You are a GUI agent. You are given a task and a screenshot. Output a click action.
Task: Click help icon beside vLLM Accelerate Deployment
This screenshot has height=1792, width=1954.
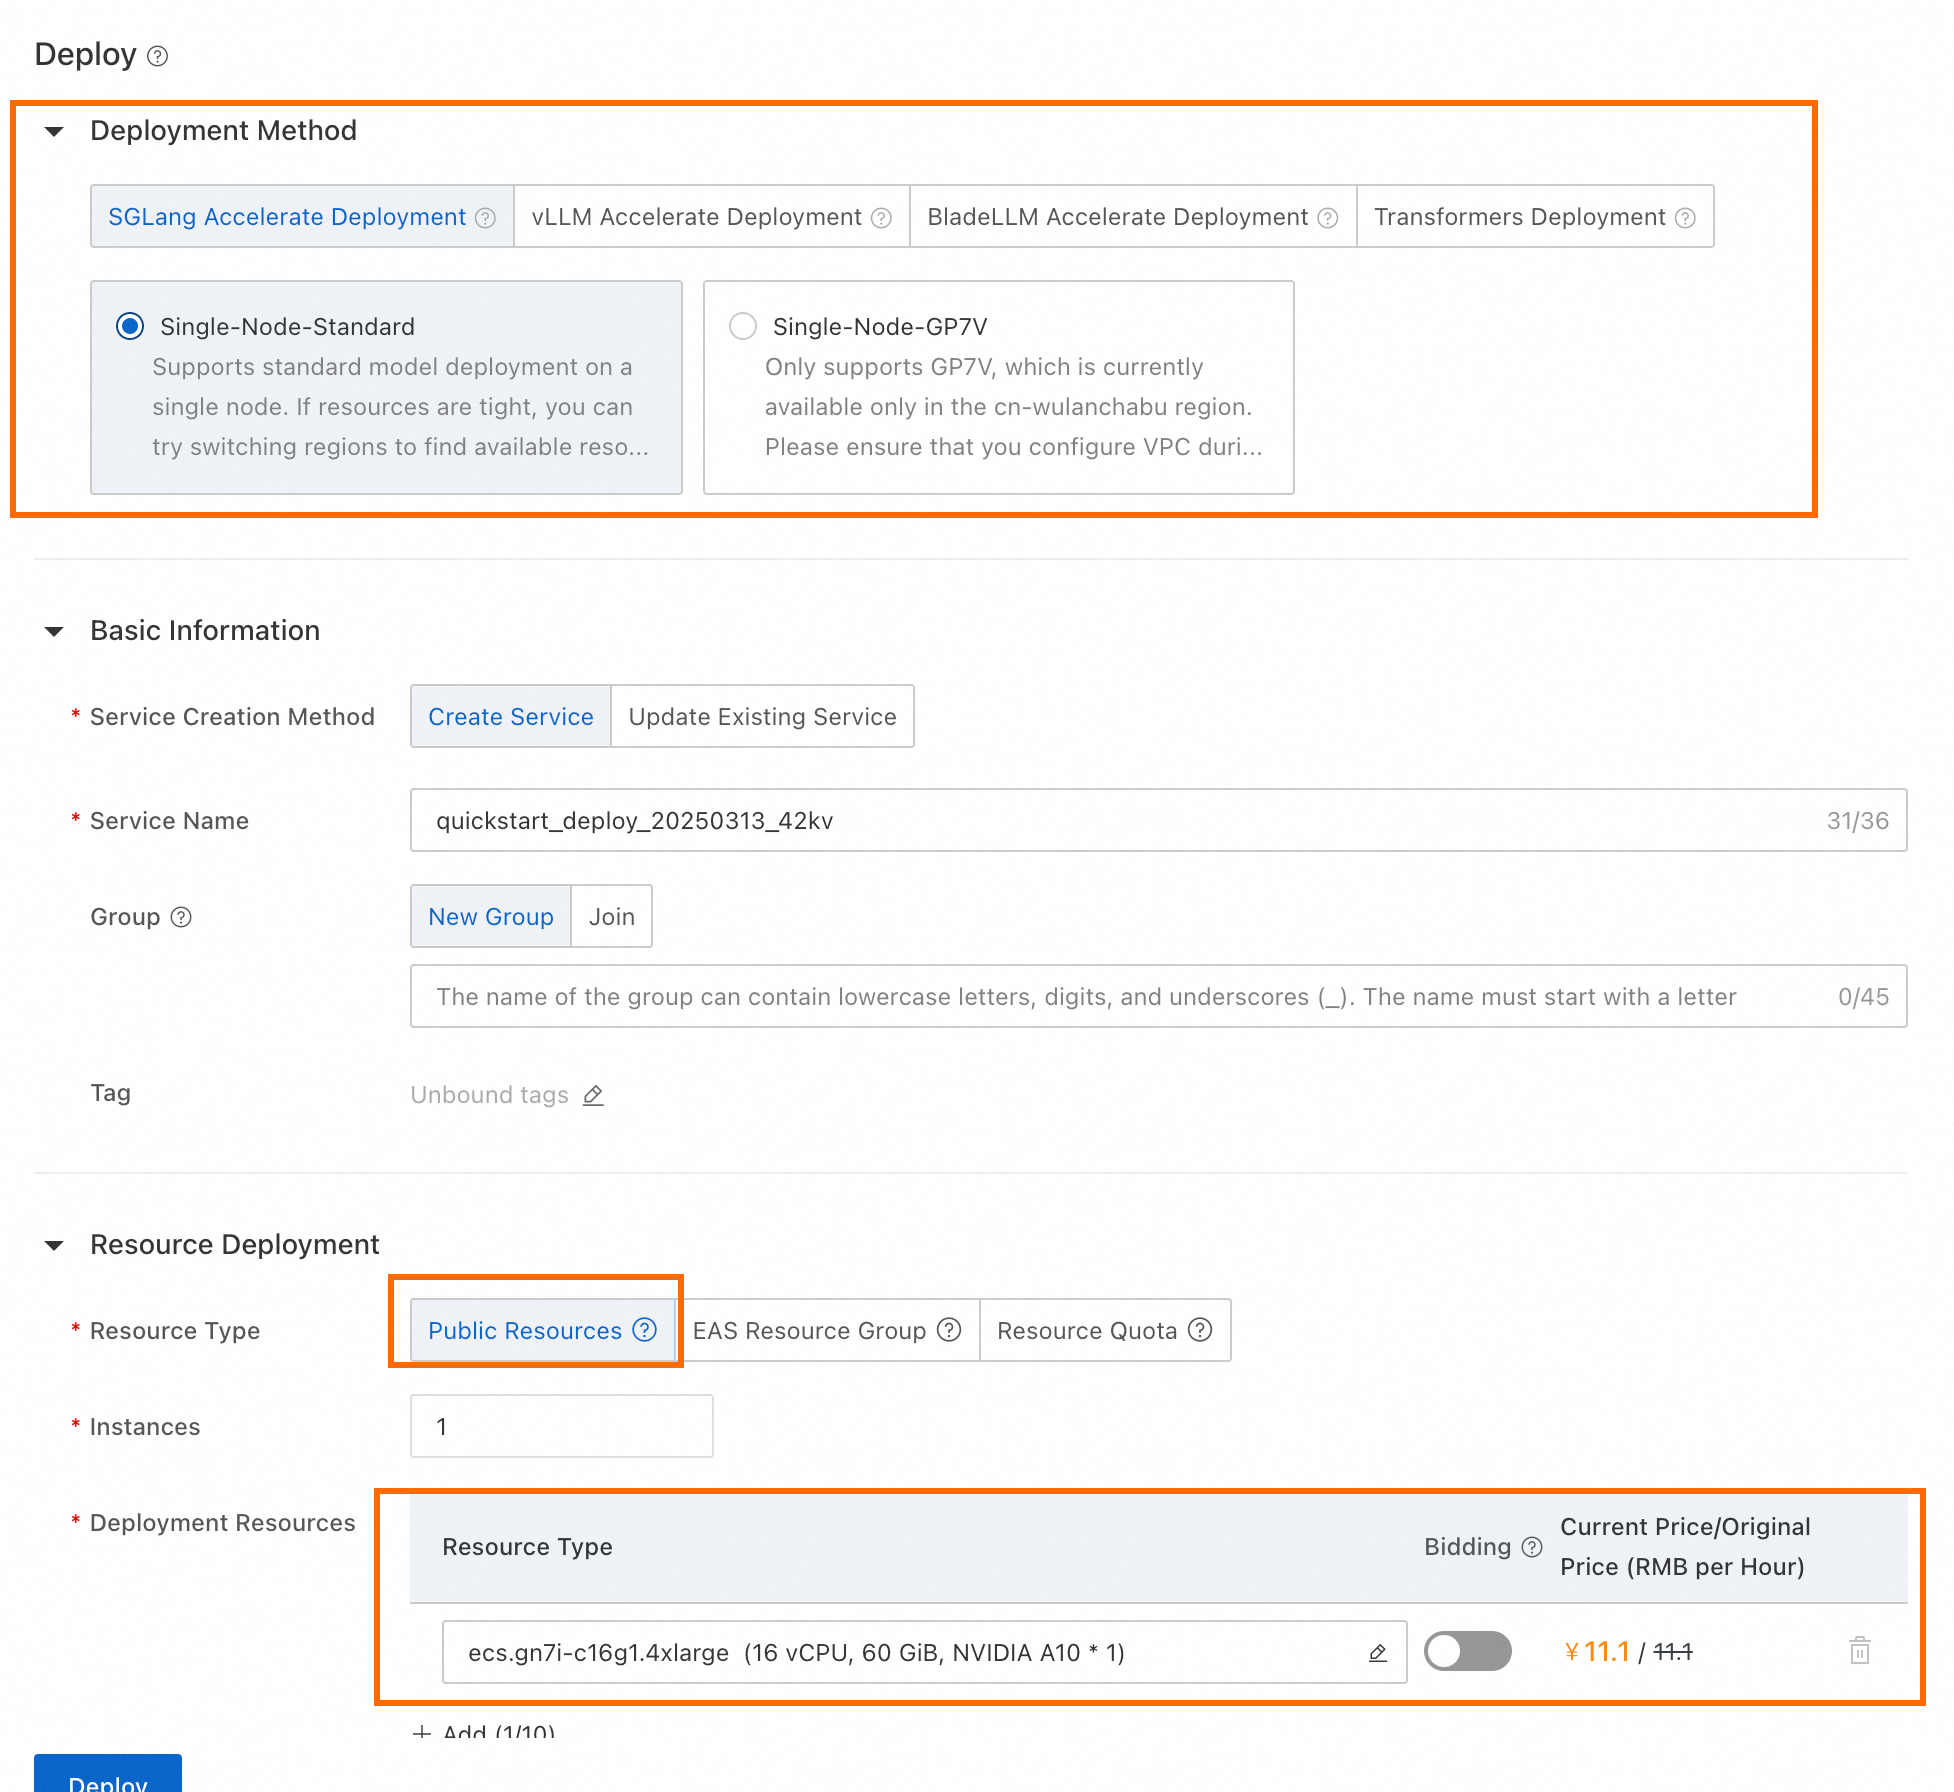881,218
